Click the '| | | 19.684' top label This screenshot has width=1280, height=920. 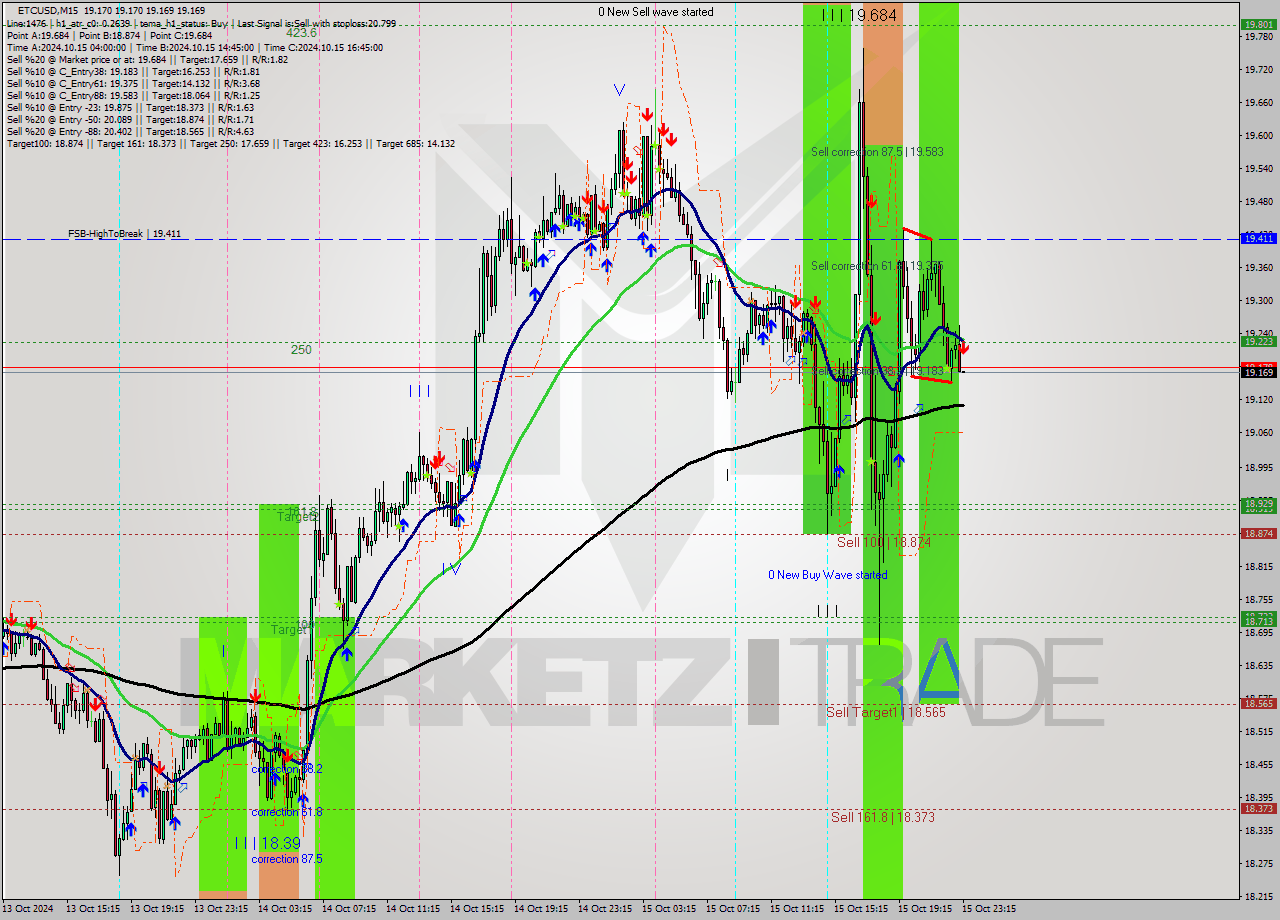point(859,15)
